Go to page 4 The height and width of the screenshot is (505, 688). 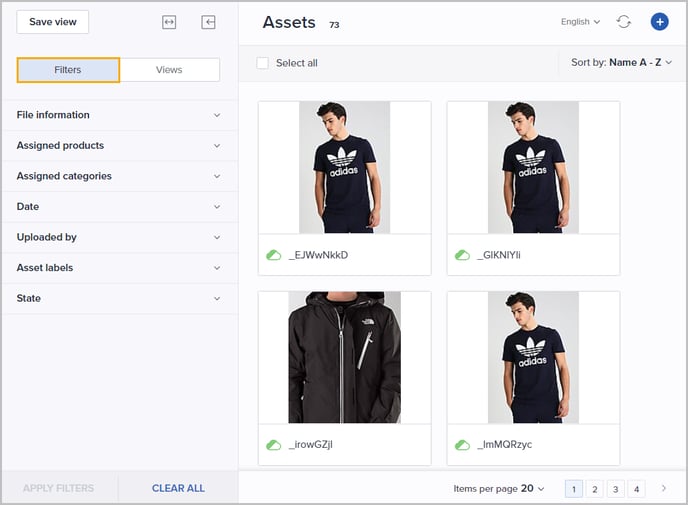637,489
